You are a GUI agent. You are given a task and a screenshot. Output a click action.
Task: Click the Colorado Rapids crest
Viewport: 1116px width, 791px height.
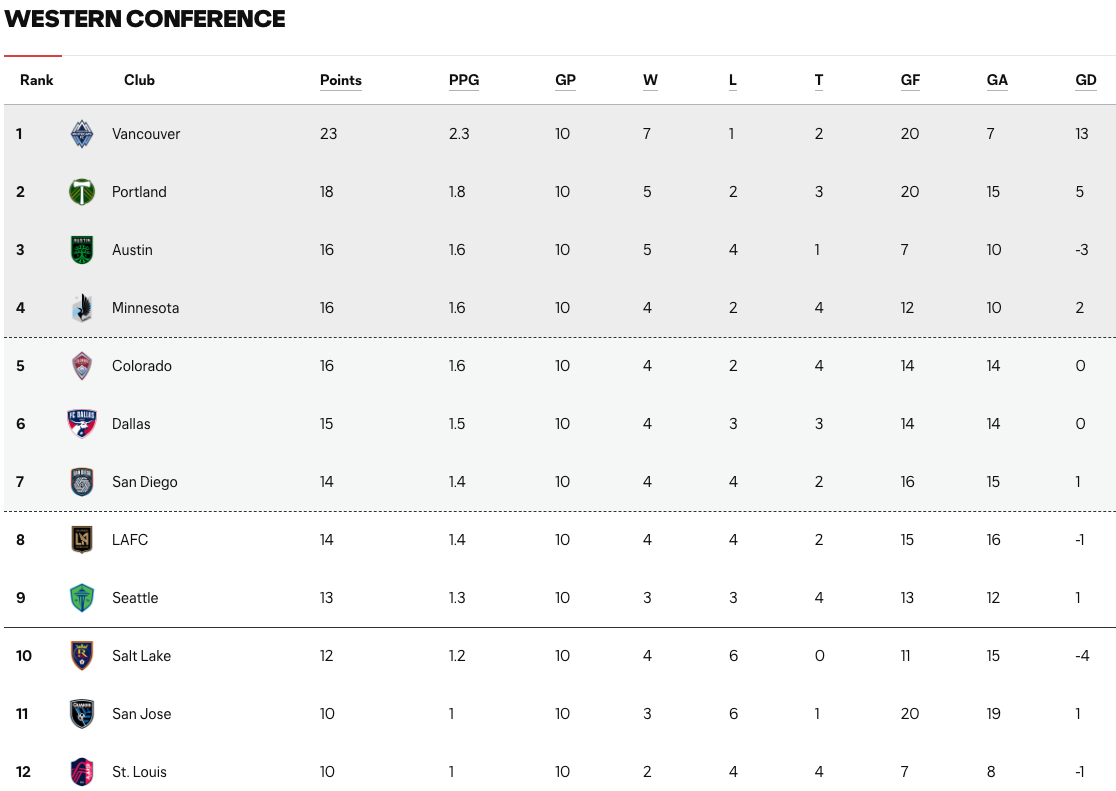click(x=81, y=366)
